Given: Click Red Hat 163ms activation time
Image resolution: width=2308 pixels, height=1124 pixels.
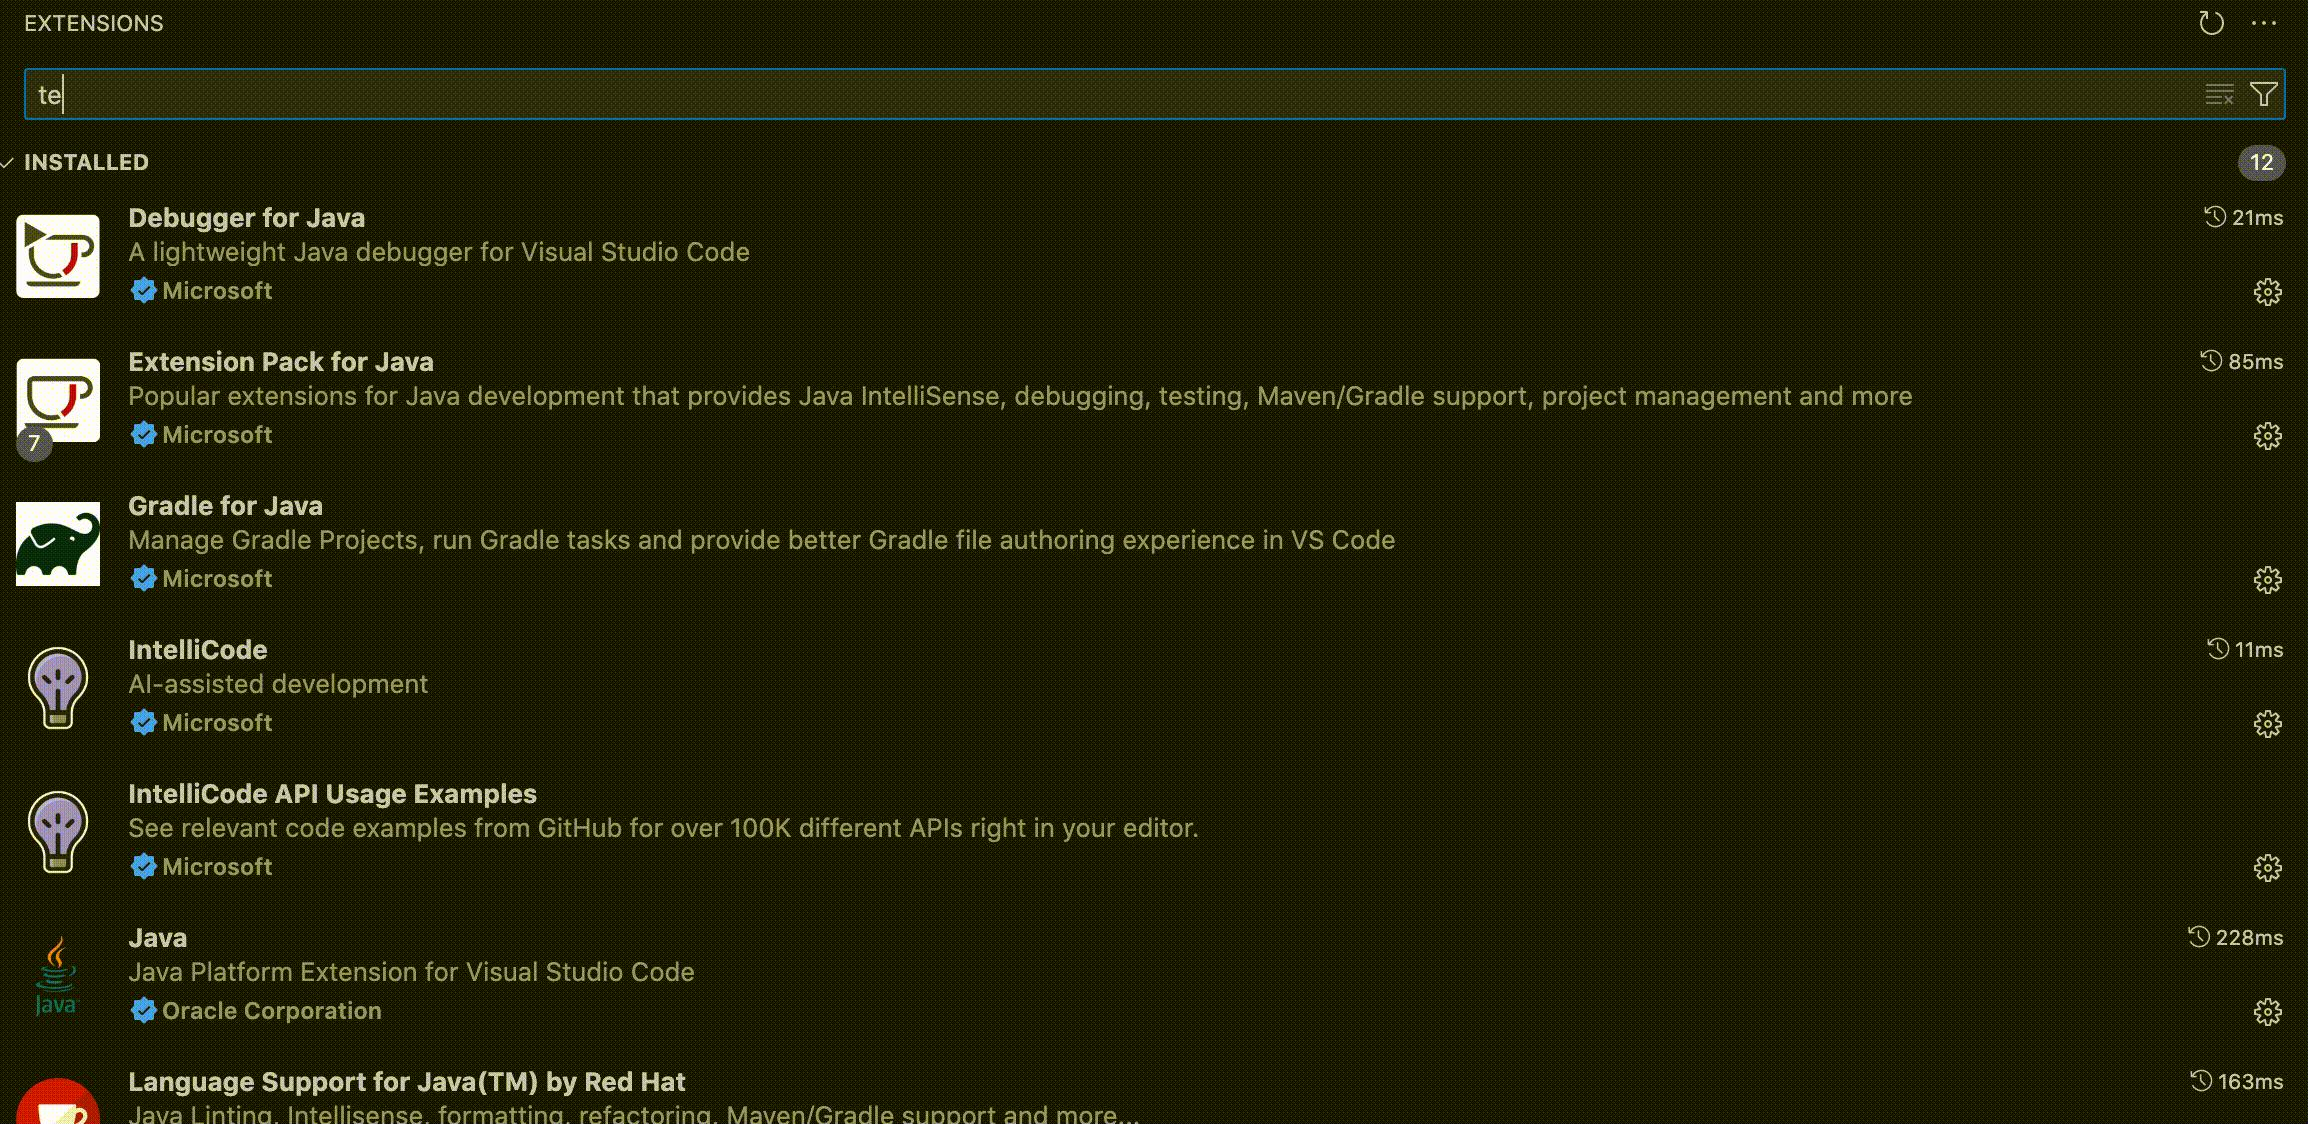Looking at the screenshot, I should tap(2236, 1081).
